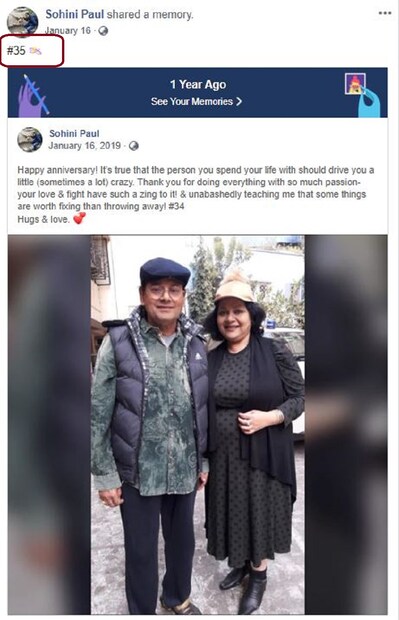Click the January 16, 2019 timestamp

85,146
